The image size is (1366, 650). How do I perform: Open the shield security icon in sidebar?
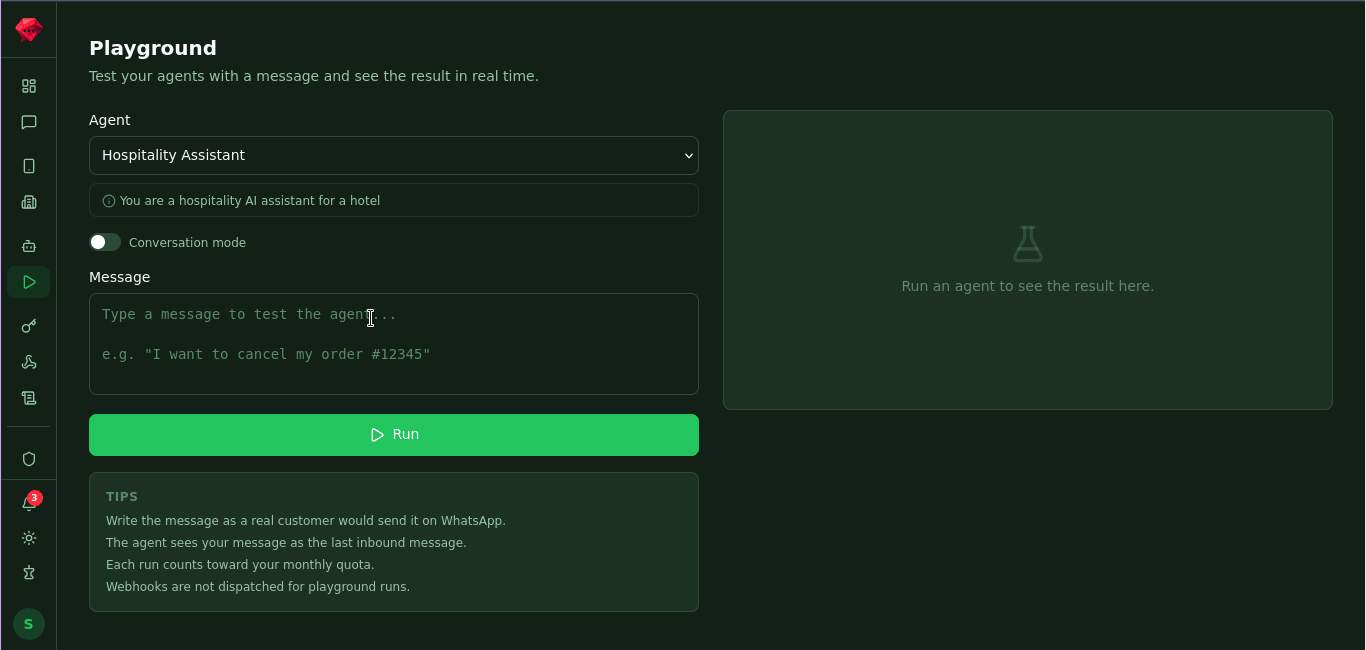point(29,459)
